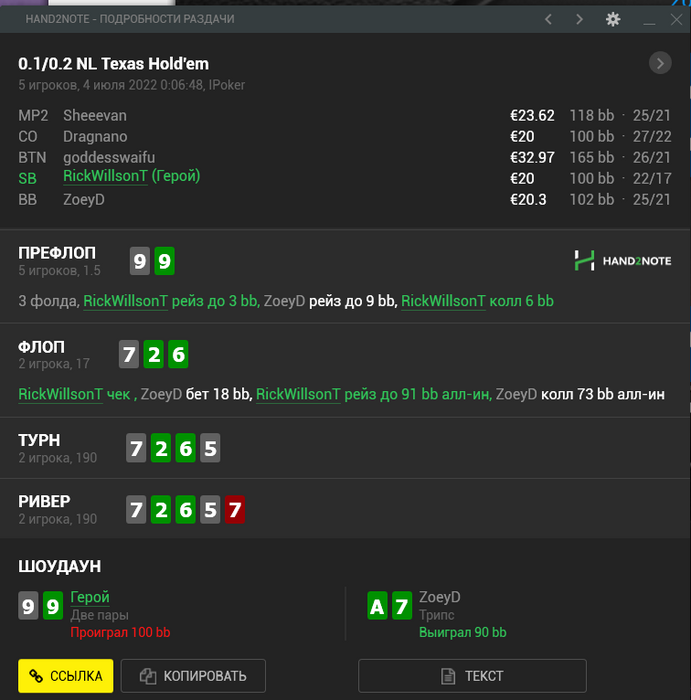The image size is (691, 700).
Task: Click 'рейз до 9 bb' preflop action text
Action: pyautogui.click(x=353, y=301)
